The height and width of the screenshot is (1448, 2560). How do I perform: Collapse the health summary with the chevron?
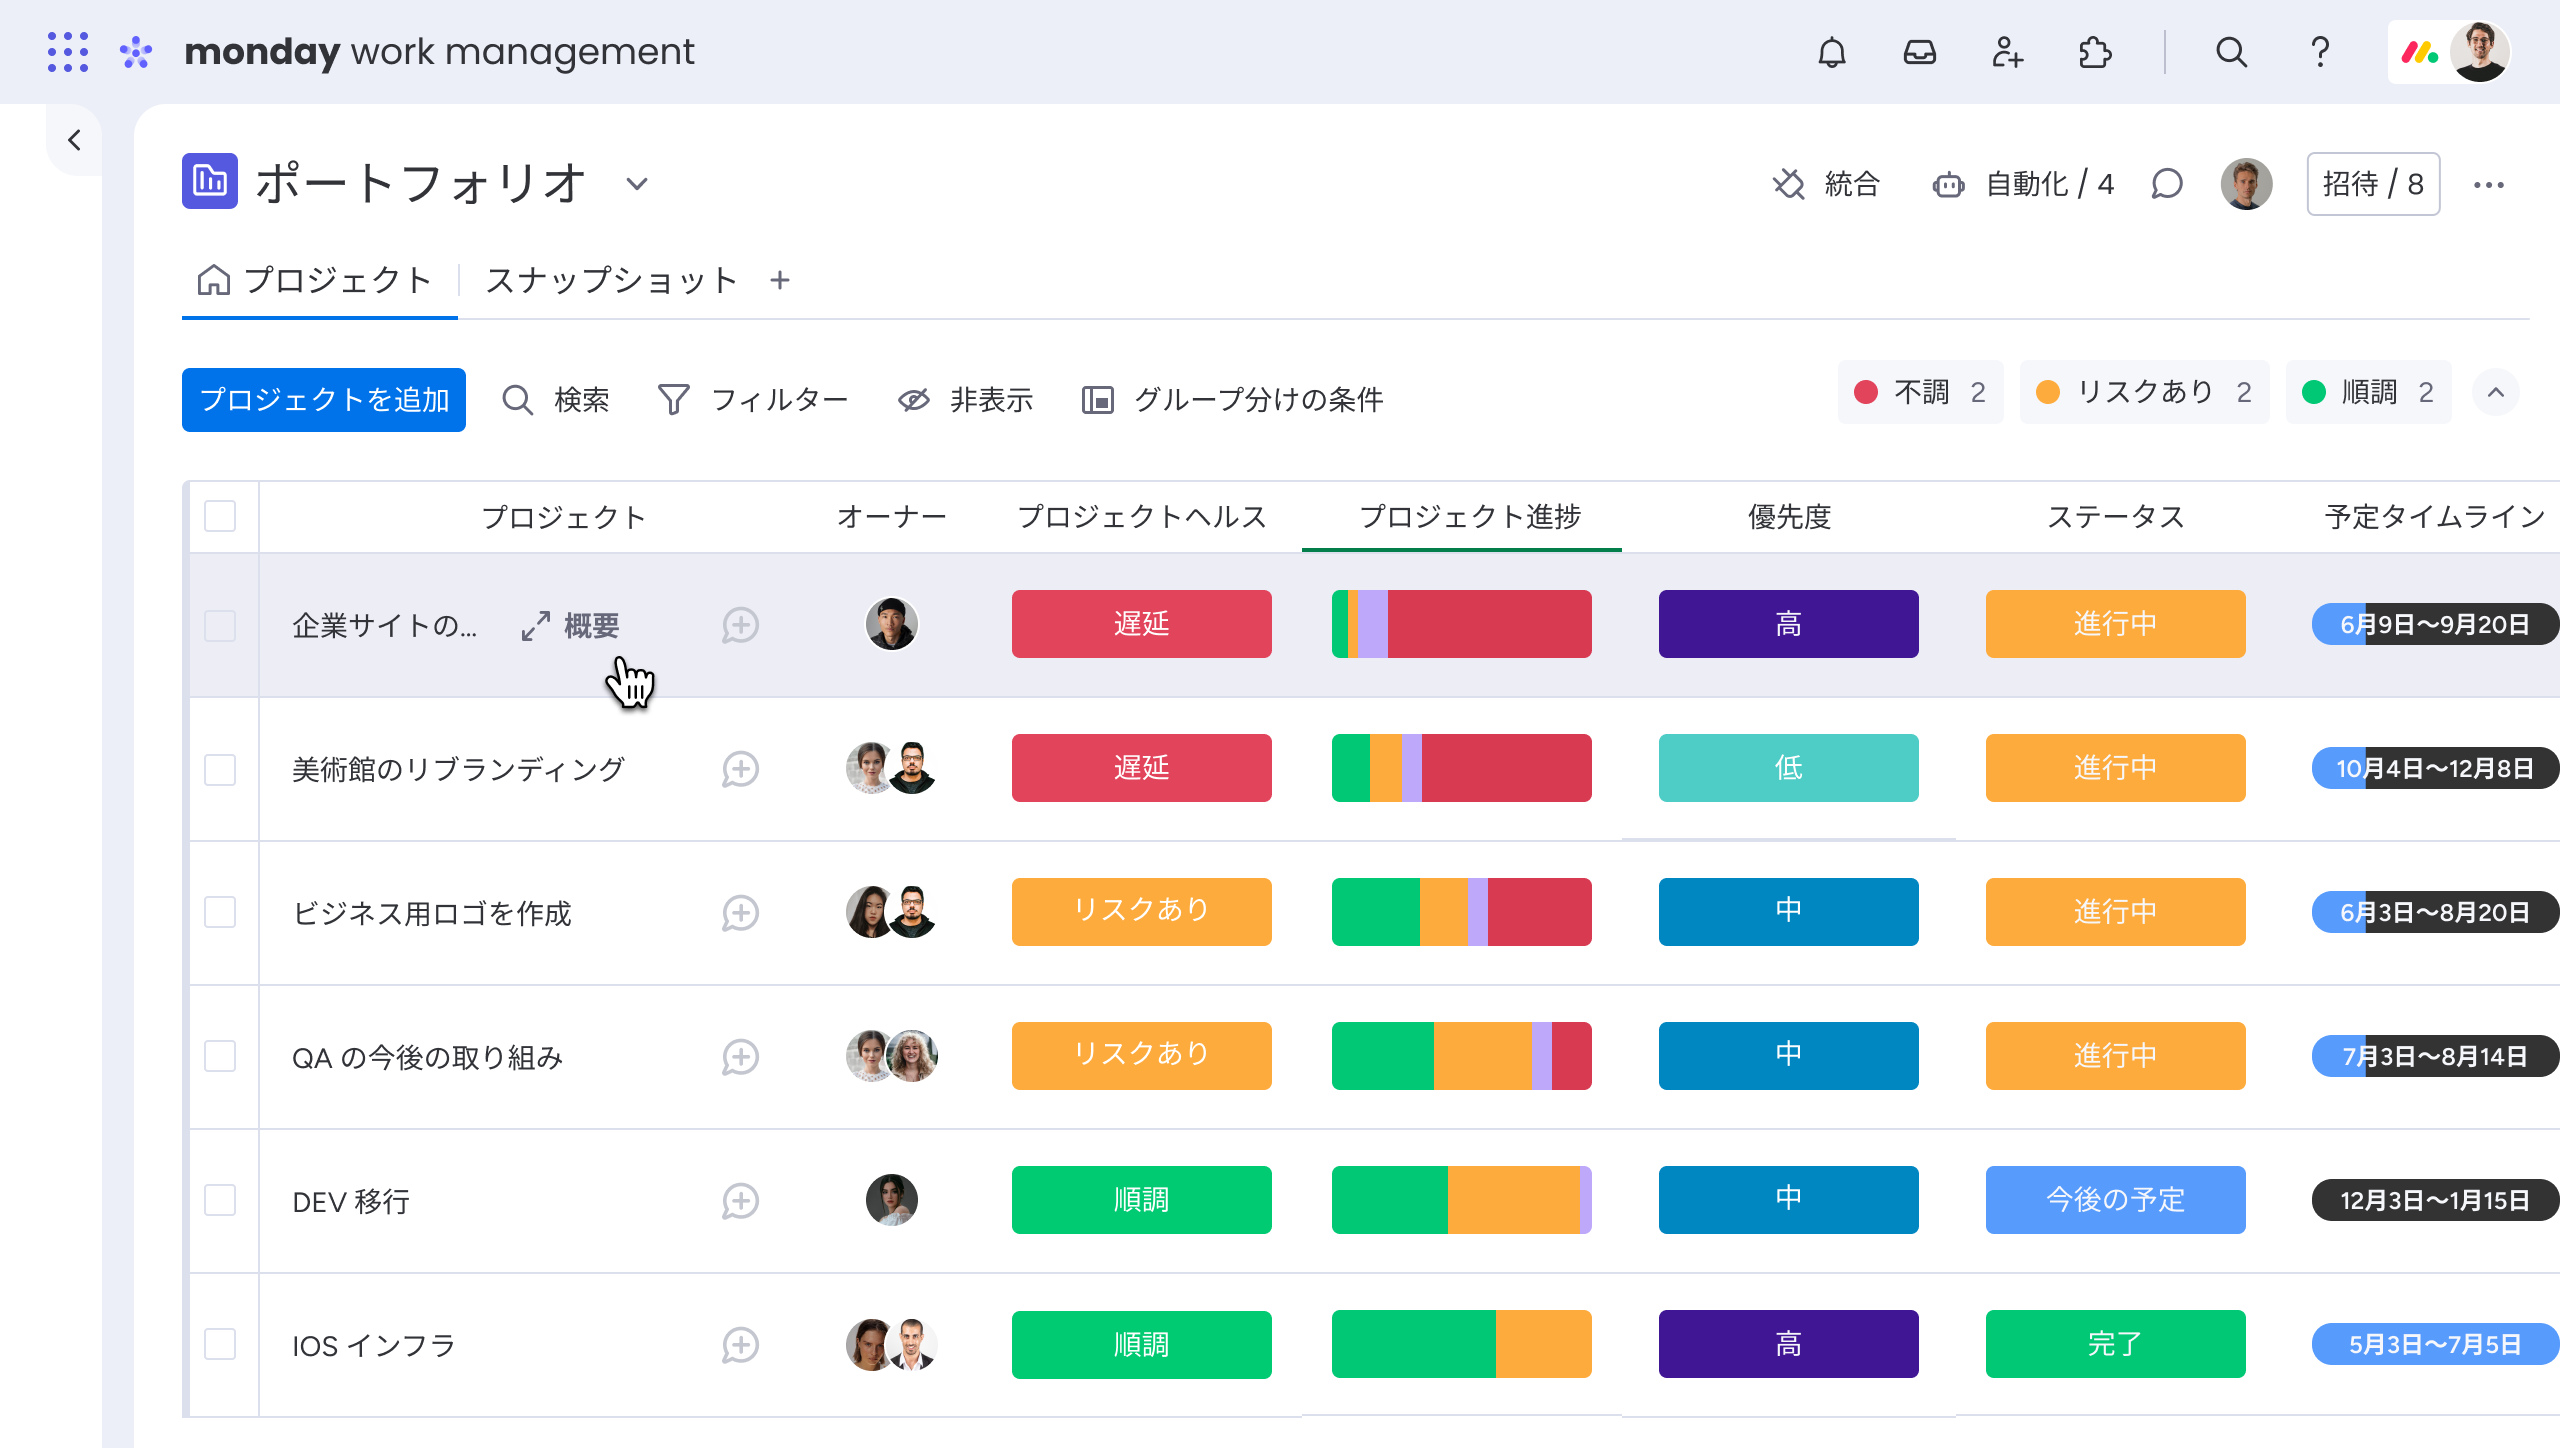(x=2496, y=392)
